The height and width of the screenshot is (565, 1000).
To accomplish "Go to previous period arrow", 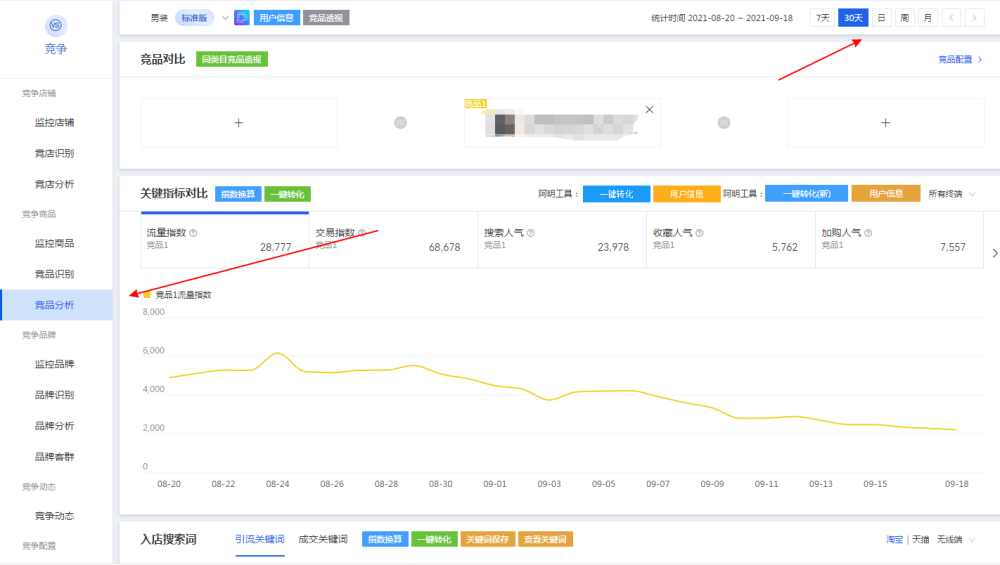I will pos(951,18).
